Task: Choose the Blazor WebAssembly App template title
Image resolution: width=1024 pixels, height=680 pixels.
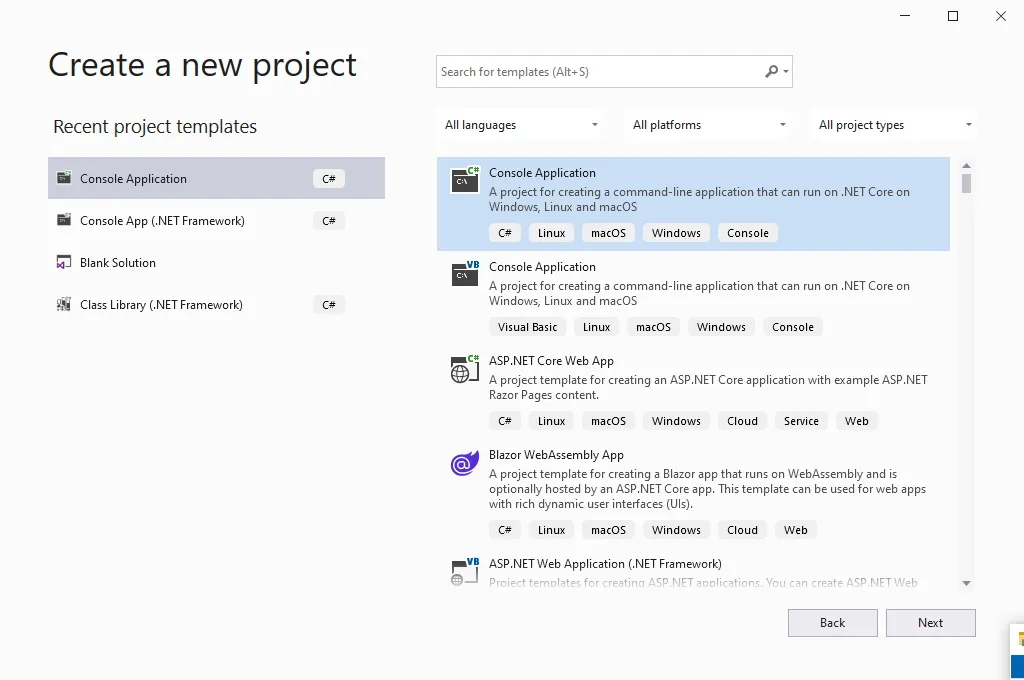Action: [x=556, y=455]
